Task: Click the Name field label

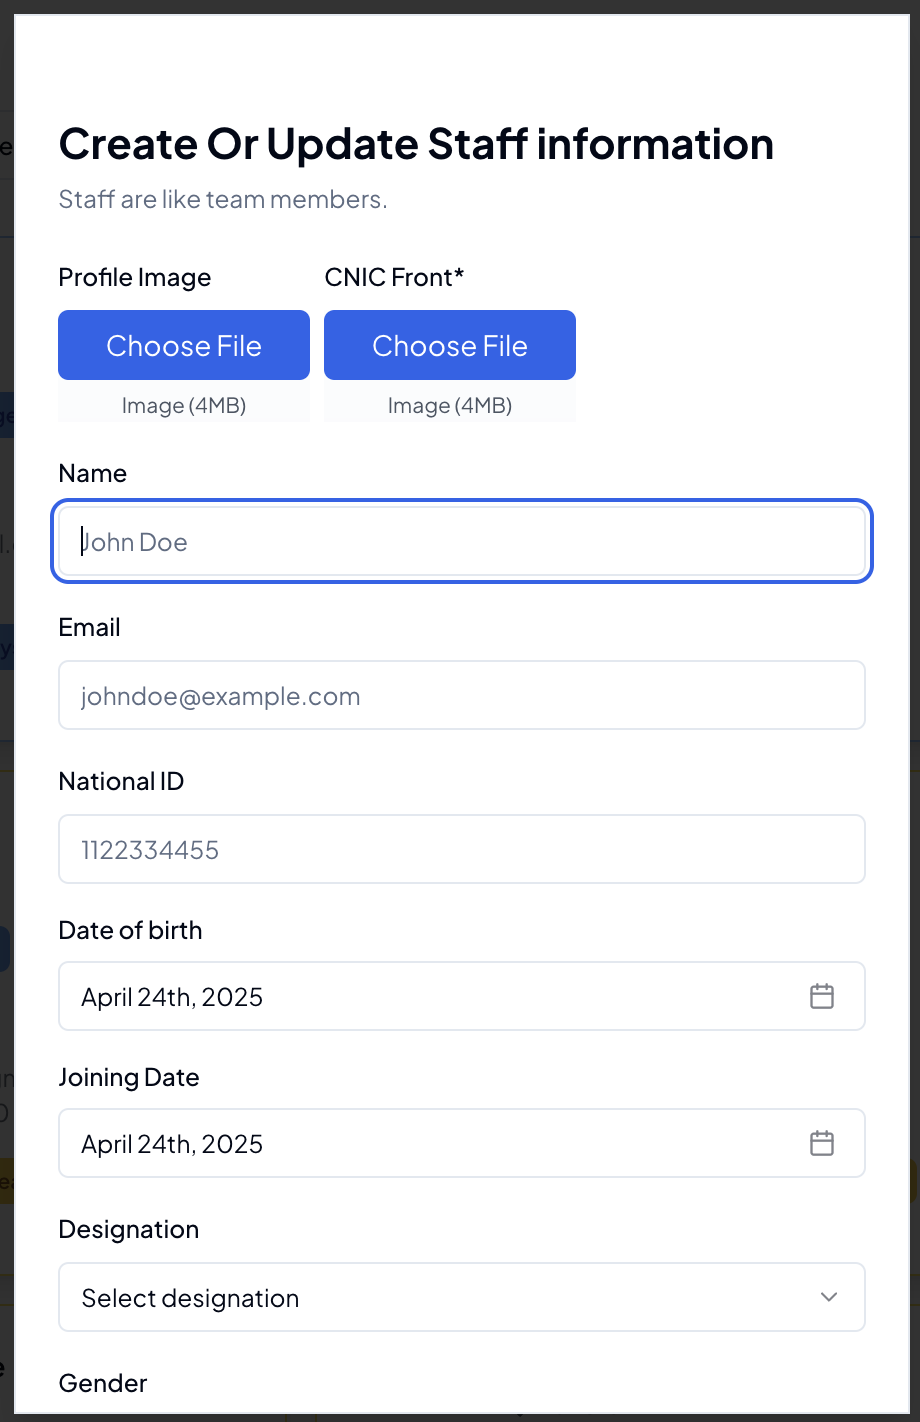Action: click(x=93, y=473)
